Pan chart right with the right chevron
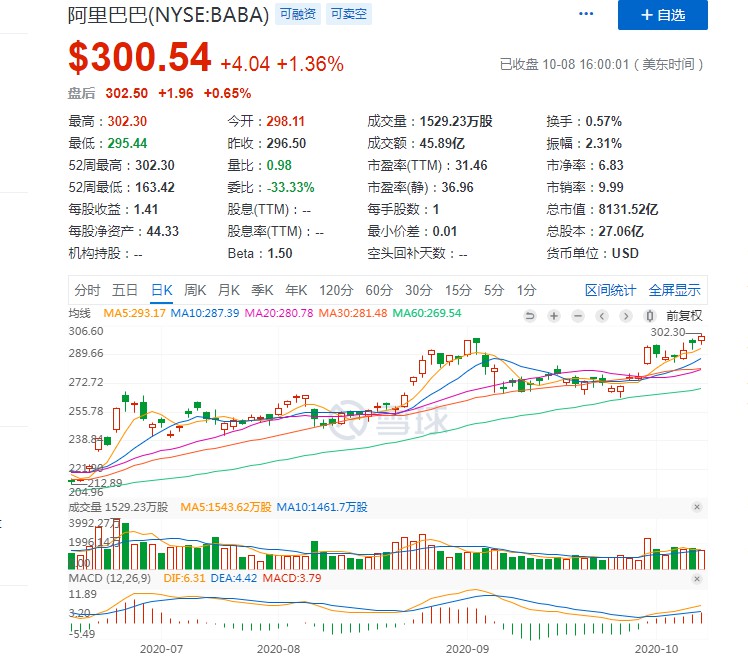The height and width of the screenshot is (658, 748). click(626, 315)
